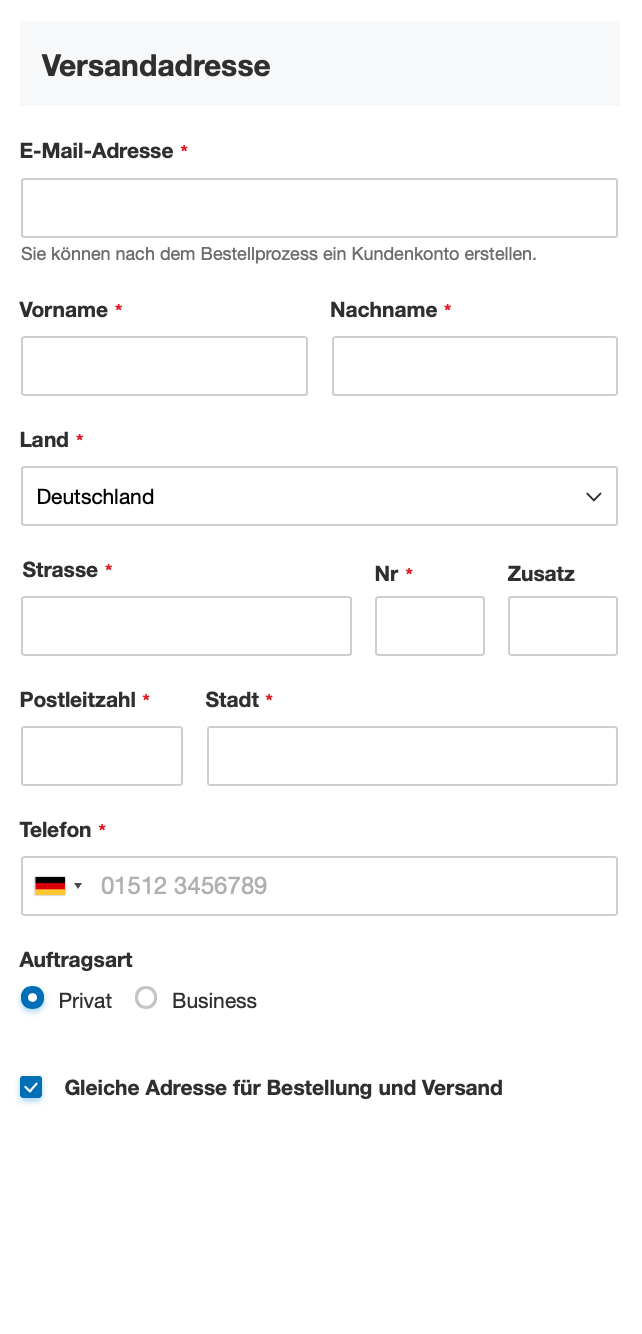This screenshot has width=642, height=1334.
Task: Click the red asterisk beside E-Mail-Adresse
Action: point(183,150)
